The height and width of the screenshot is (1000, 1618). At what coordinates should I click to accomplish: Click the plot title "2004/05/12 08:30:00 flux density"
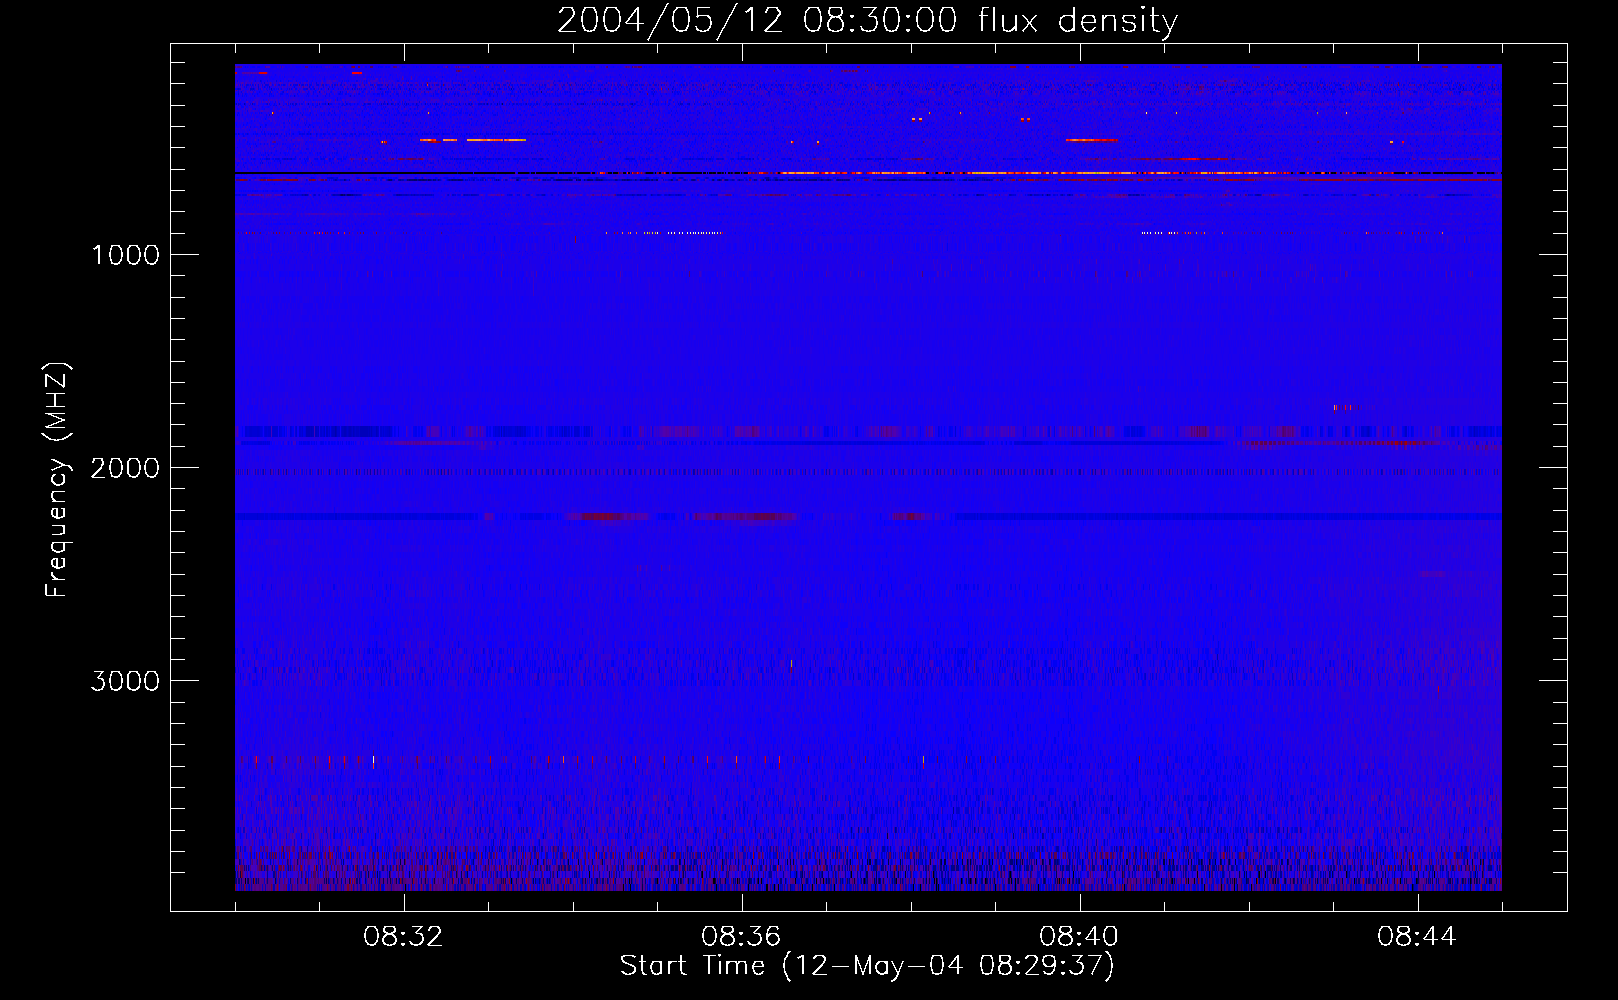[x=867, y=21]
